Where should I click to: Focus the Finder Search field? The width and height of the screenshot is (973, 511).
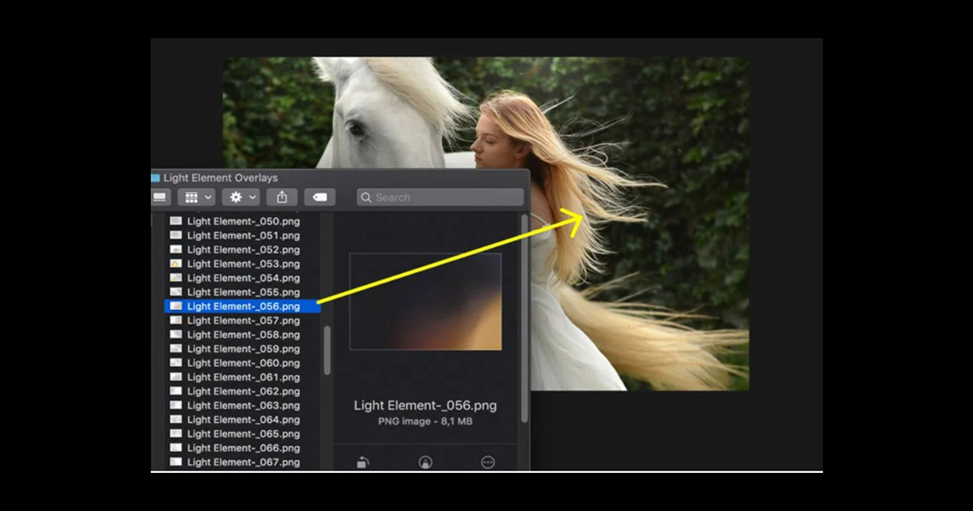point(440,197)
